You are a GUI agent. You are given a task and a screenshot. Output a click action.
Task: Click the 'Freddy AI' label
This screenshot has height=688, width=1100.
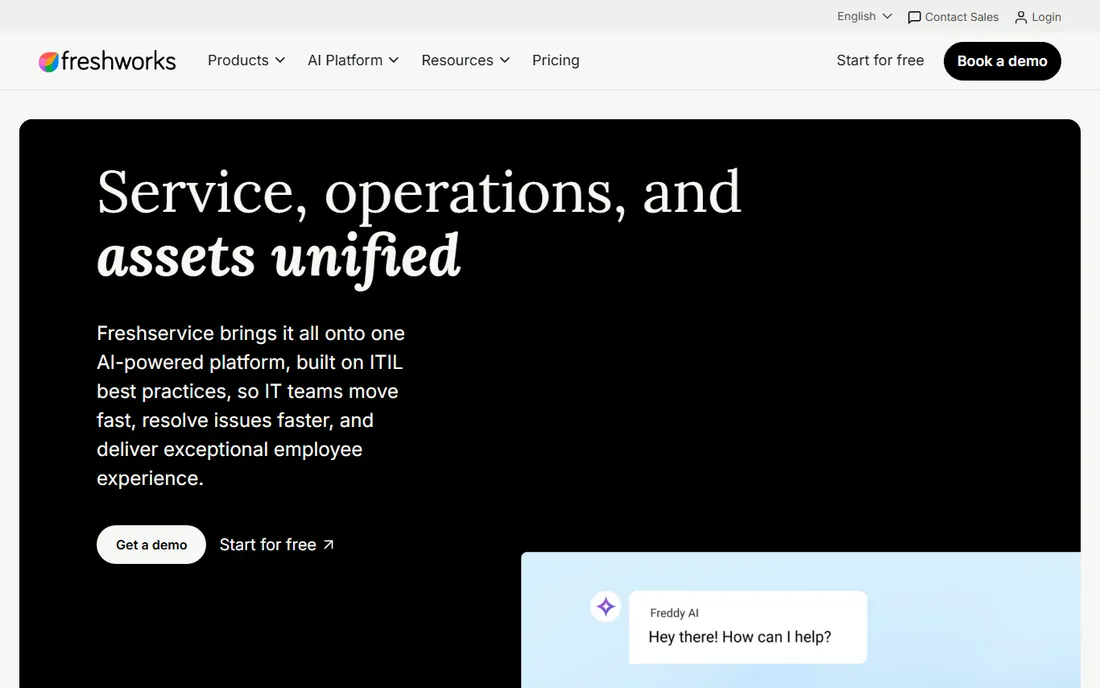[674, 613]
